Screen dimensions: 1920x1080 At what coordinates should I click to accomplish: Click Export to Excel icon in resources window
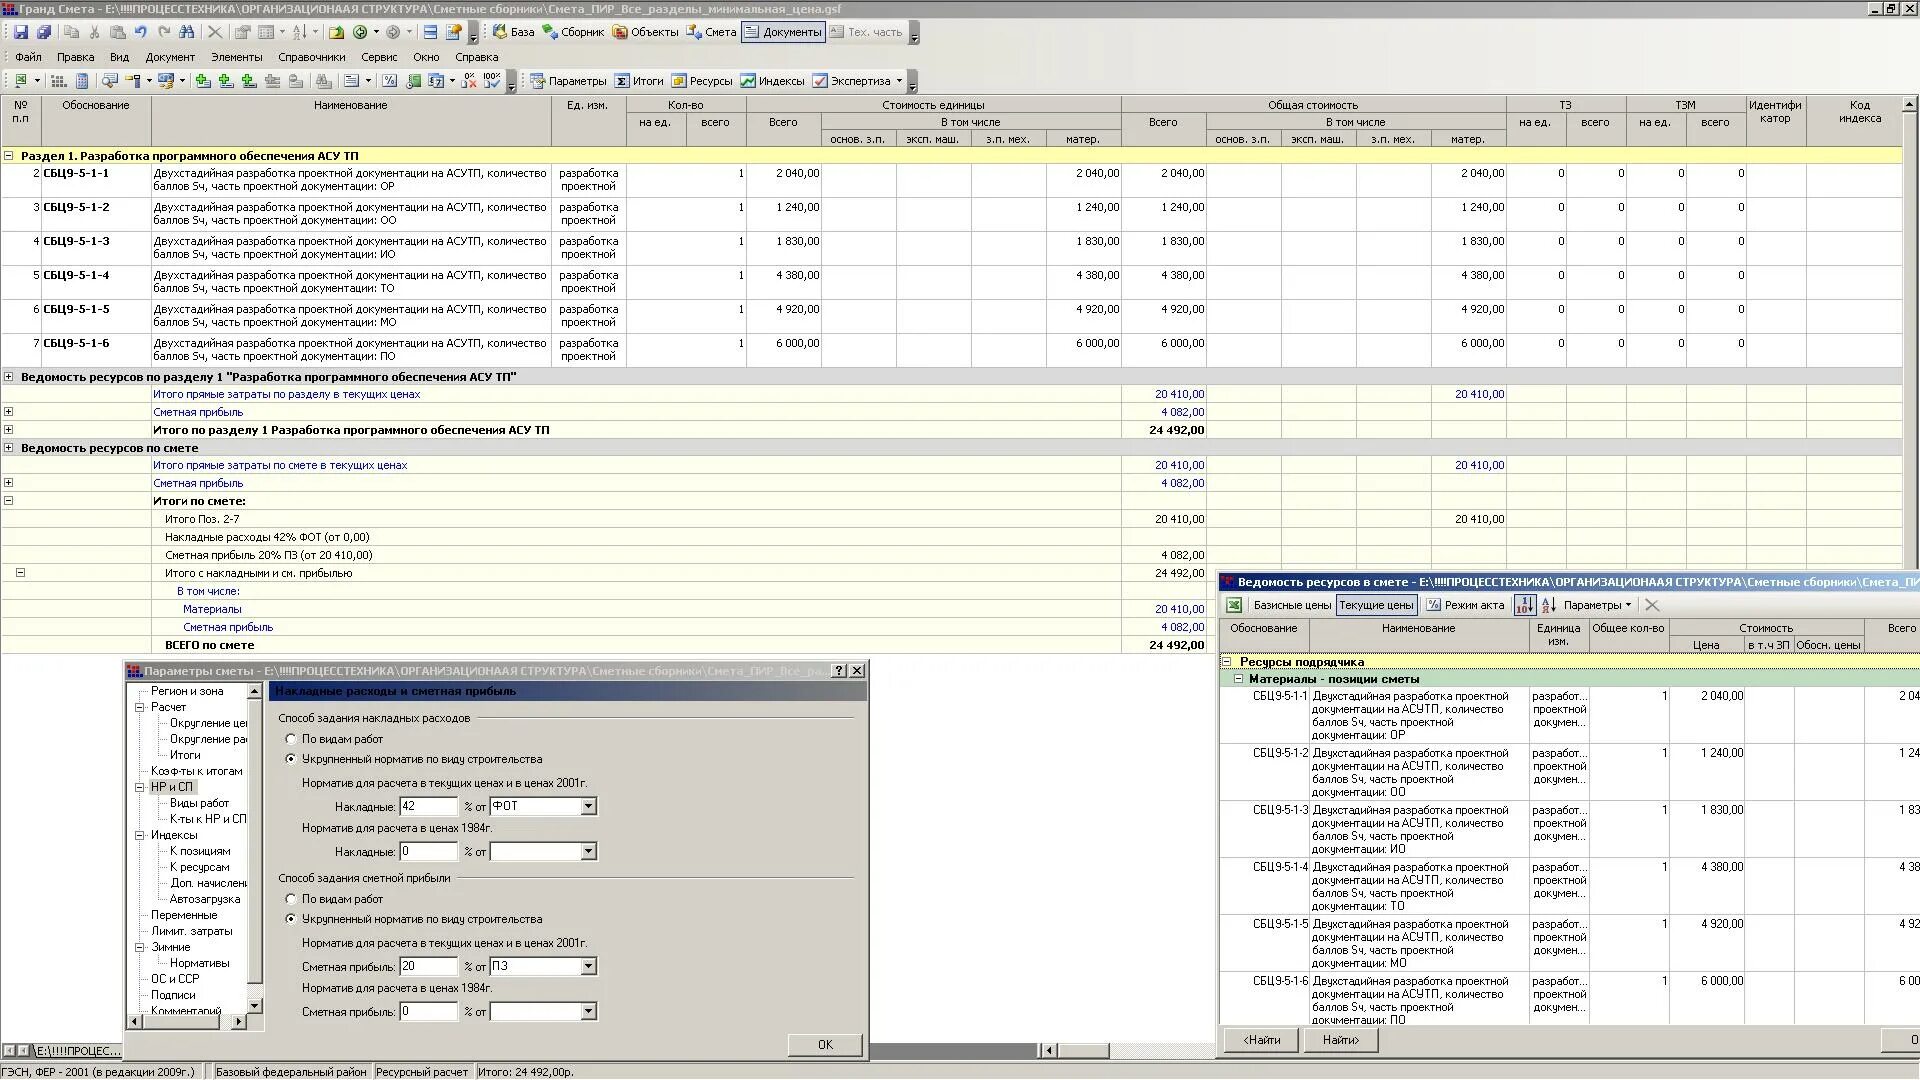tap(1234, 605)
